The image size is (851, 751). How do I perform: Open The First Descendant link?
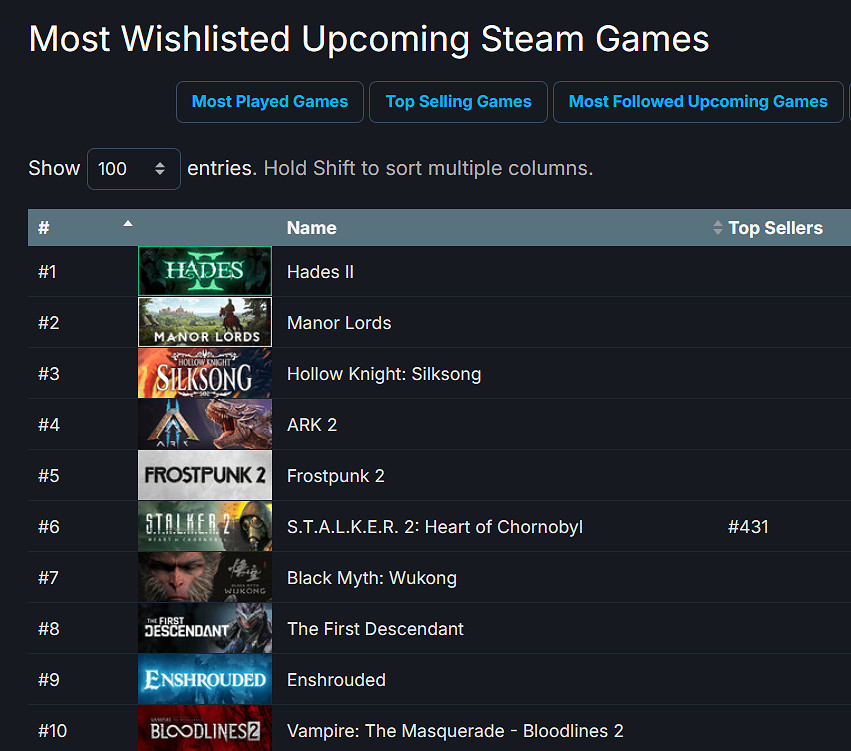click(375, 629)
